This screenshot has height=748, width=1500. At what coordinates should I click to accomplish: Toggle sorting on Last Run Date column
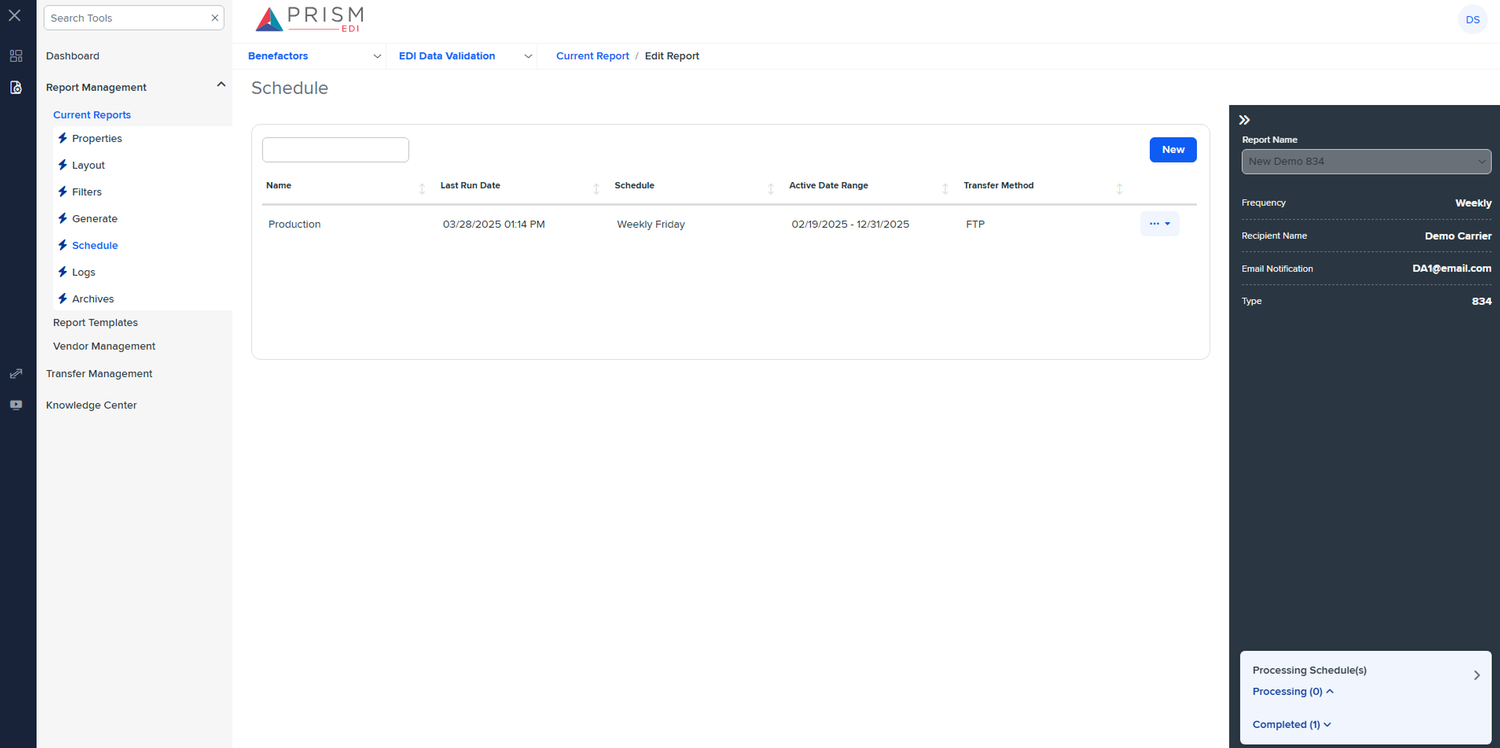click(597, 188)
